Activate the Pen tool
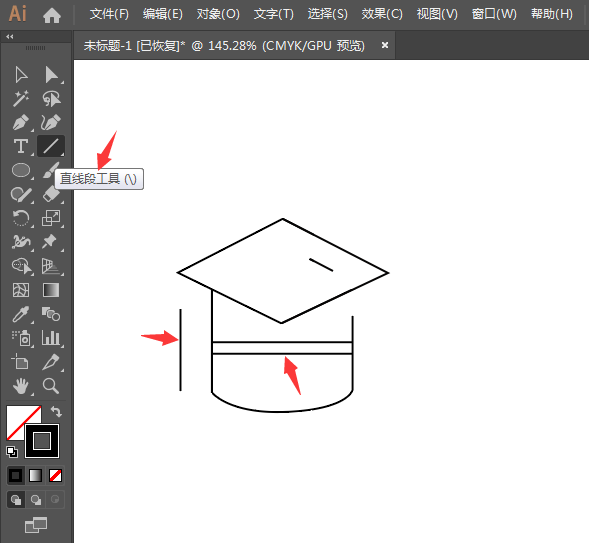589x543 pixels. [x=21, y=122]
